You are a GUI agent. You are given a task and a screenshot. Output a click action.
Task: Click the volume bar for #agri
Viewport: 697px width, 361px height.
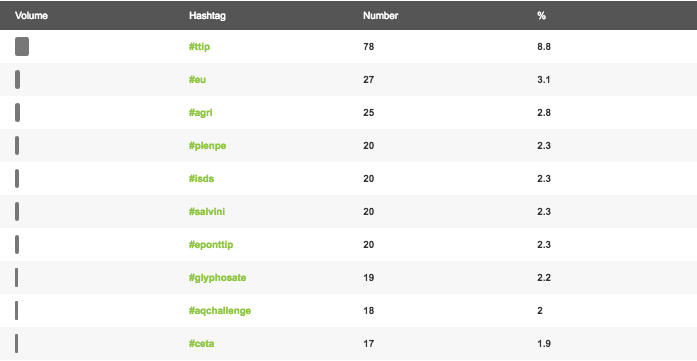click(x=17, y=112)
